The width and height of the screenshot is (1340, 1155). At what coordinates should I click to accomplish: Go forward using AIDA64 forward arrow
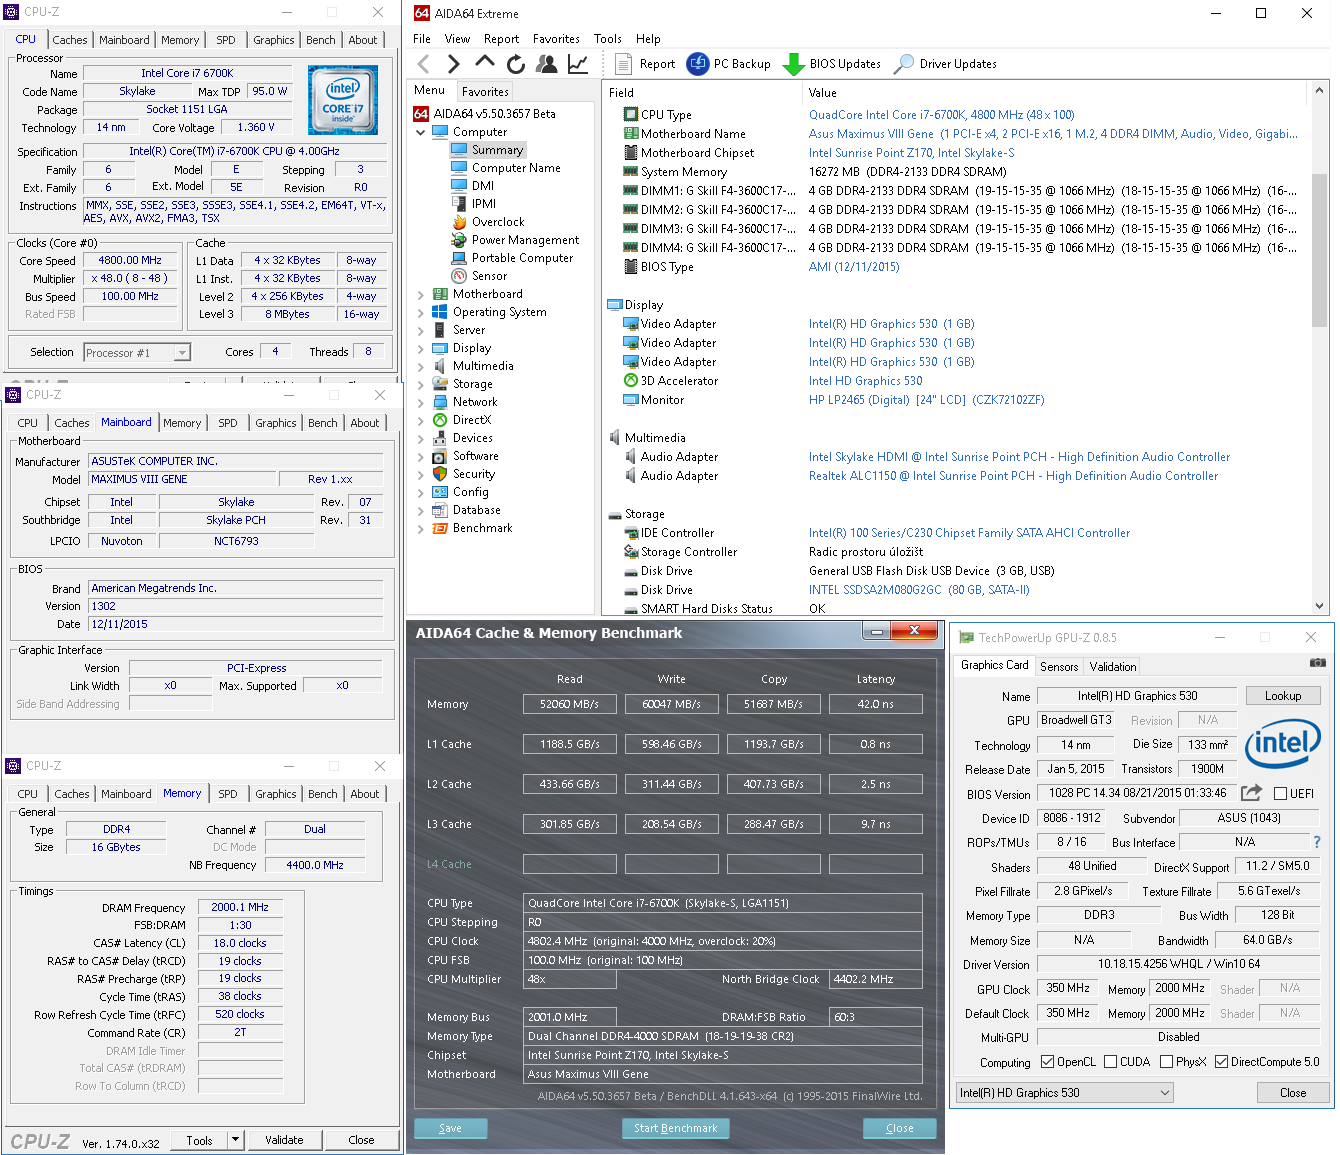[x=454, y=64]
